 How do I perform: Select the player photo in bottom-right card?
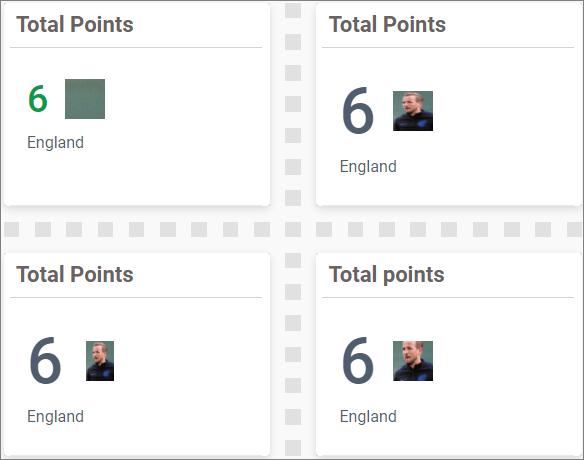tap(413, 361)
